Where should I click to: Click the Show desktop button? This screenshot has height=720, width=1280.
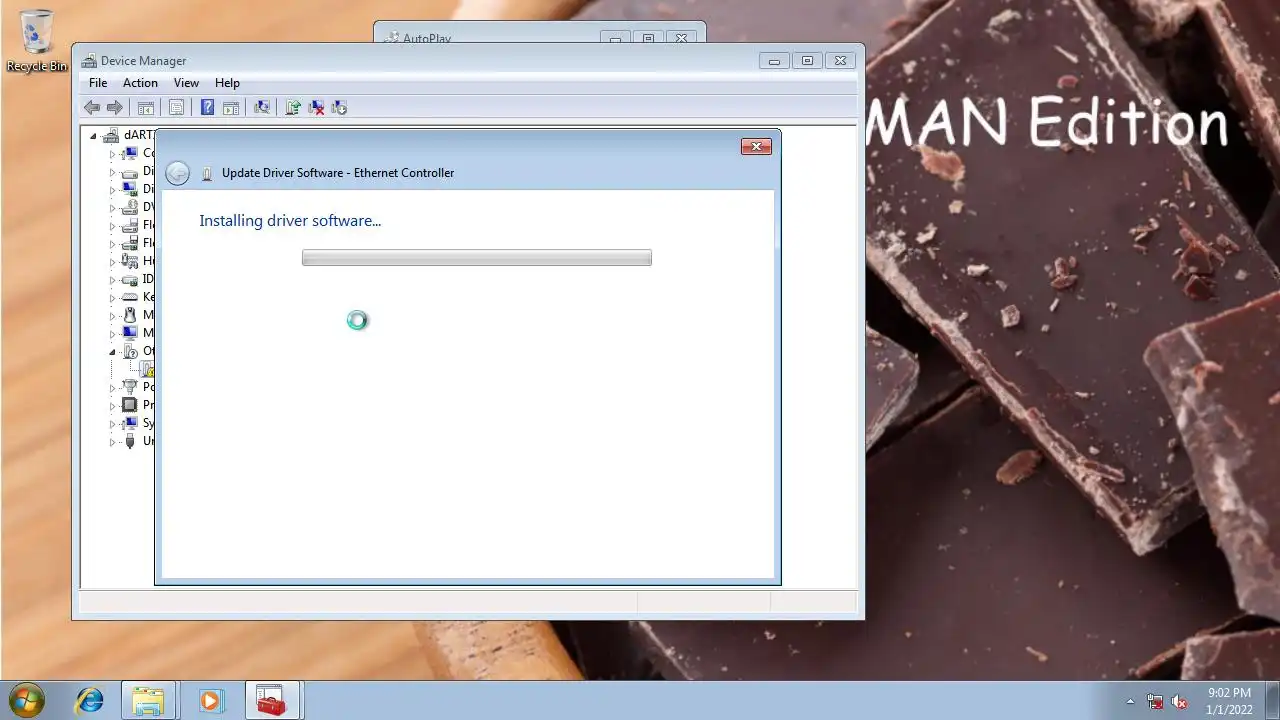click(1272, 701)
